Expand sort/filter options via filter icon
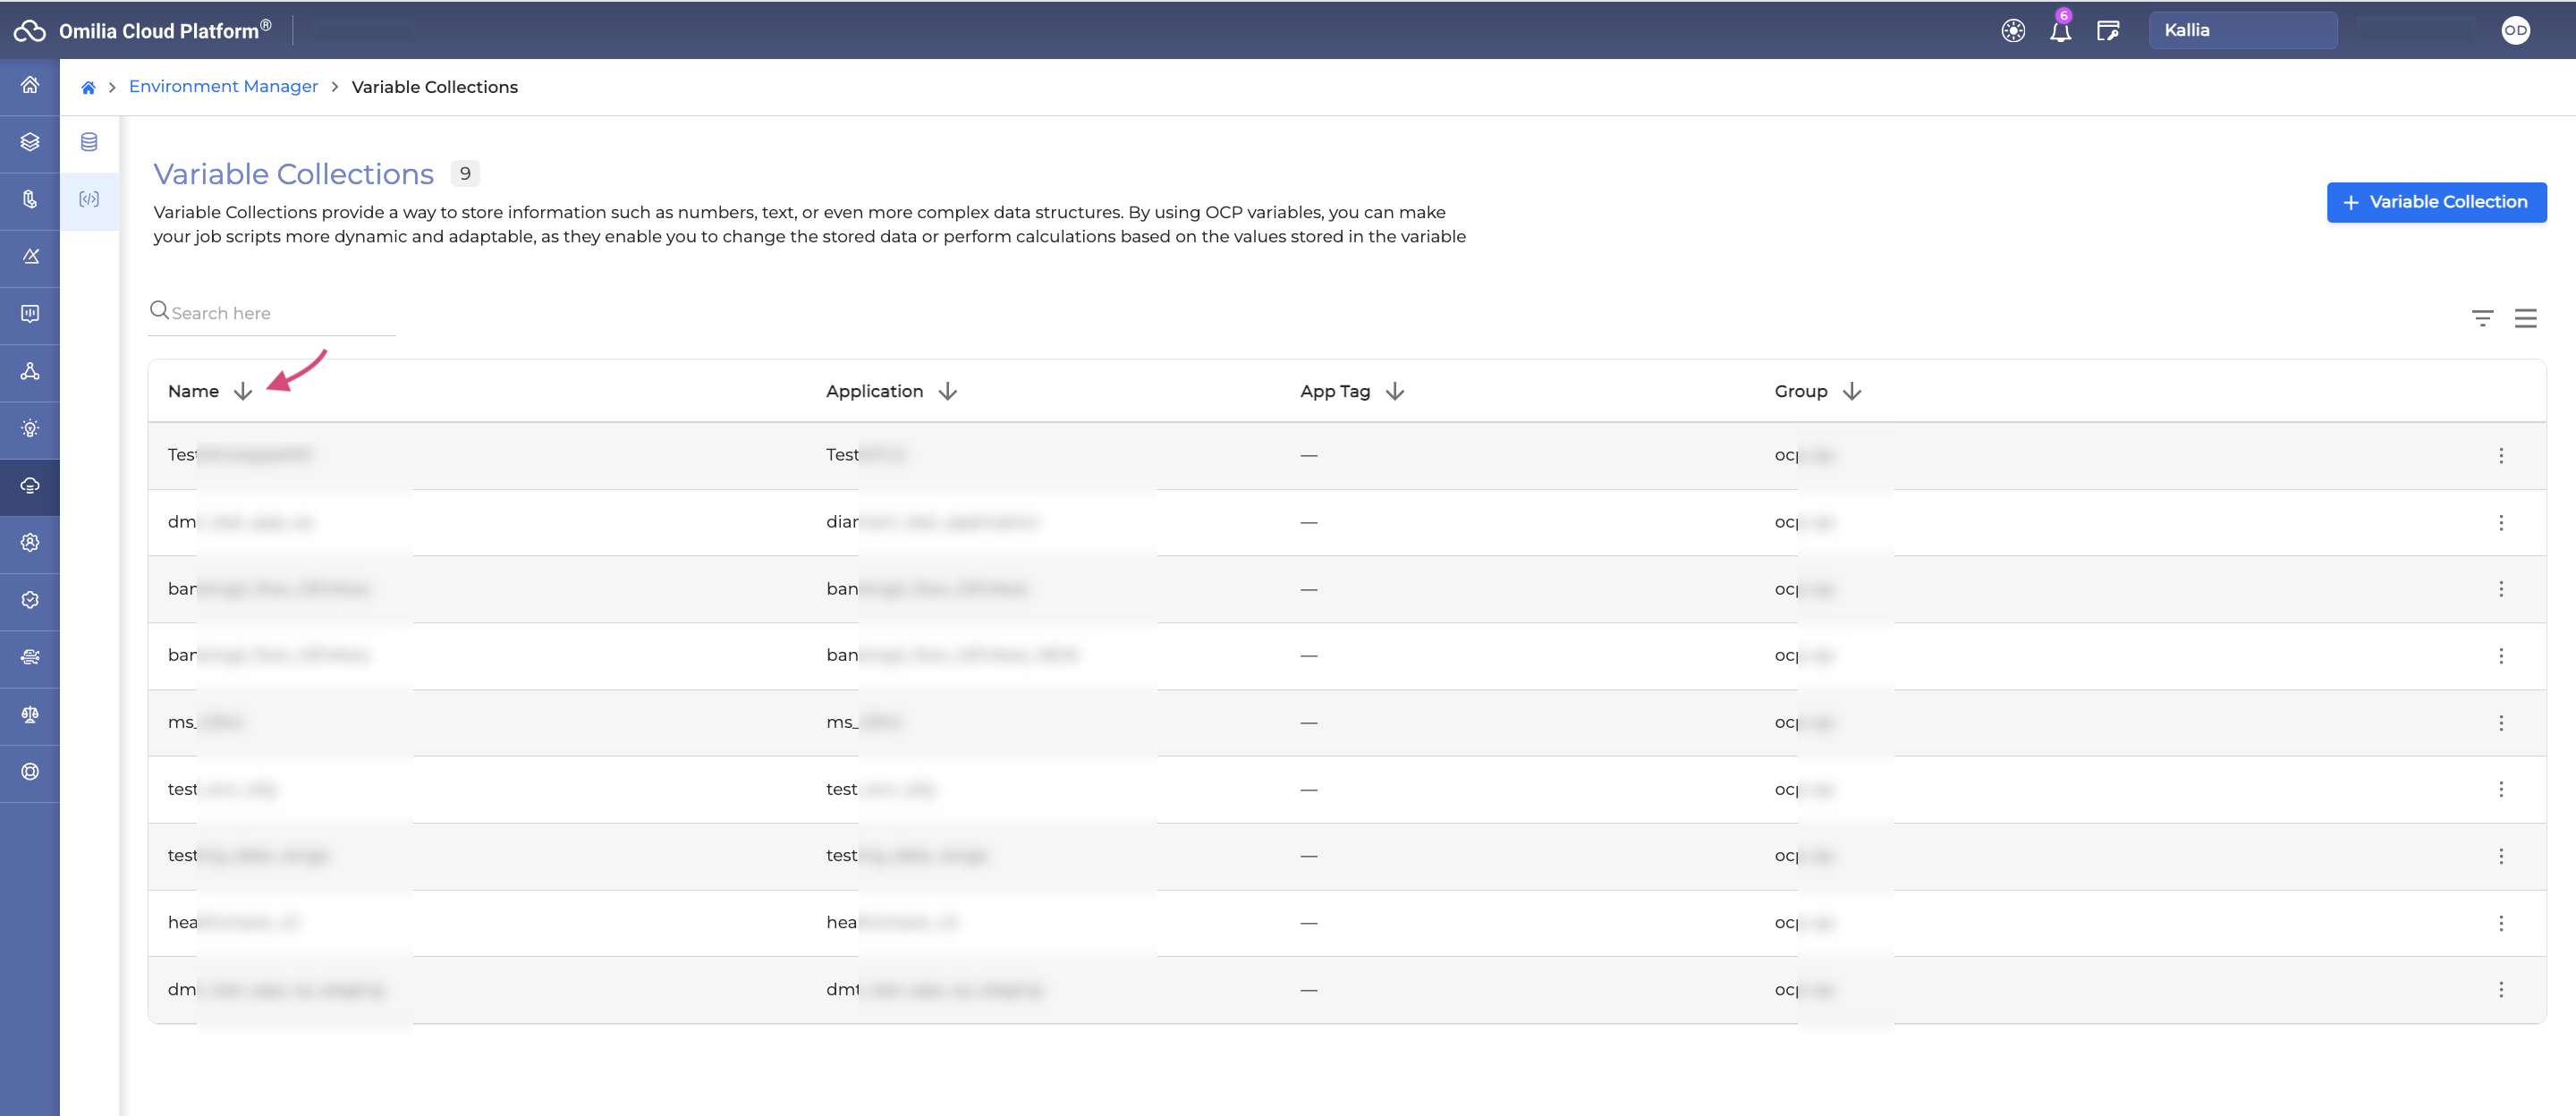The image size is (2576, 1116). tap(2482, 316)
